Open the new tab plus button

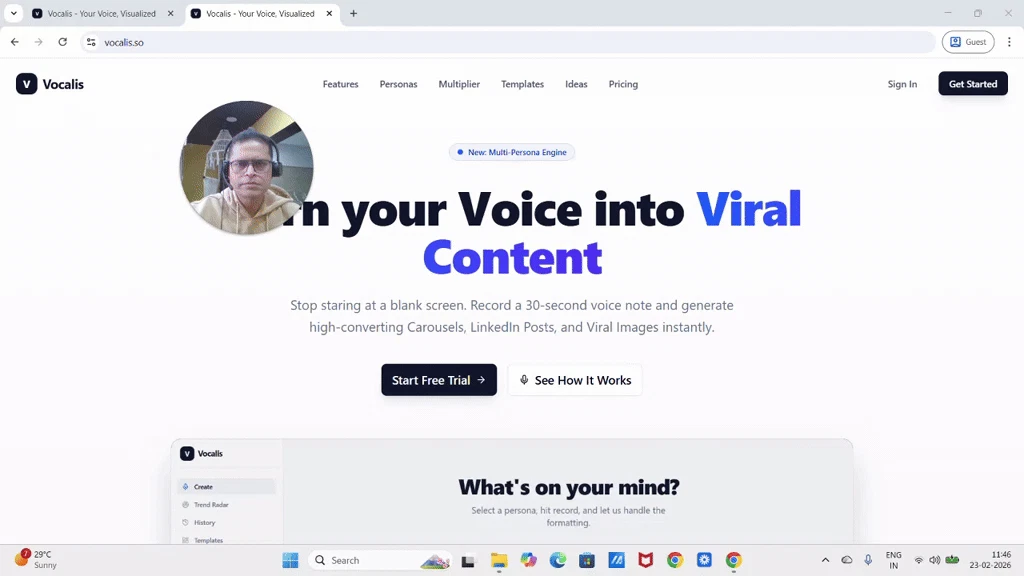(353, 13)
